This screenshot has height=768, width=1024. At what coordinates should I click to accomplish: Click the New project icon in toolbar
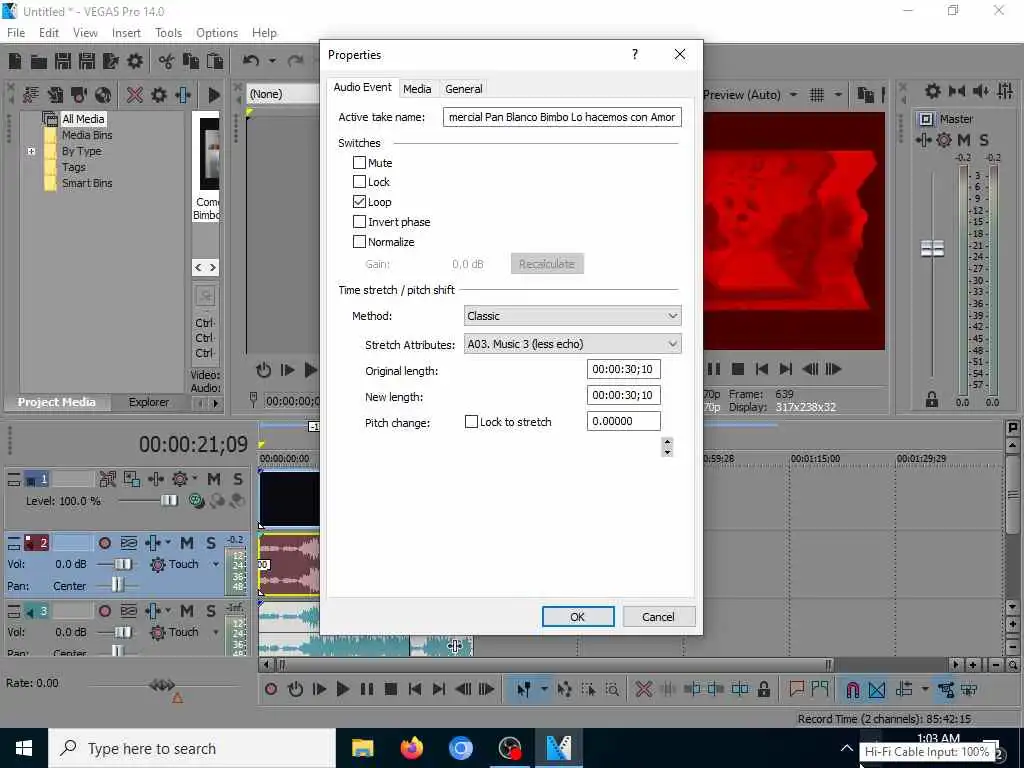[15, 61]
